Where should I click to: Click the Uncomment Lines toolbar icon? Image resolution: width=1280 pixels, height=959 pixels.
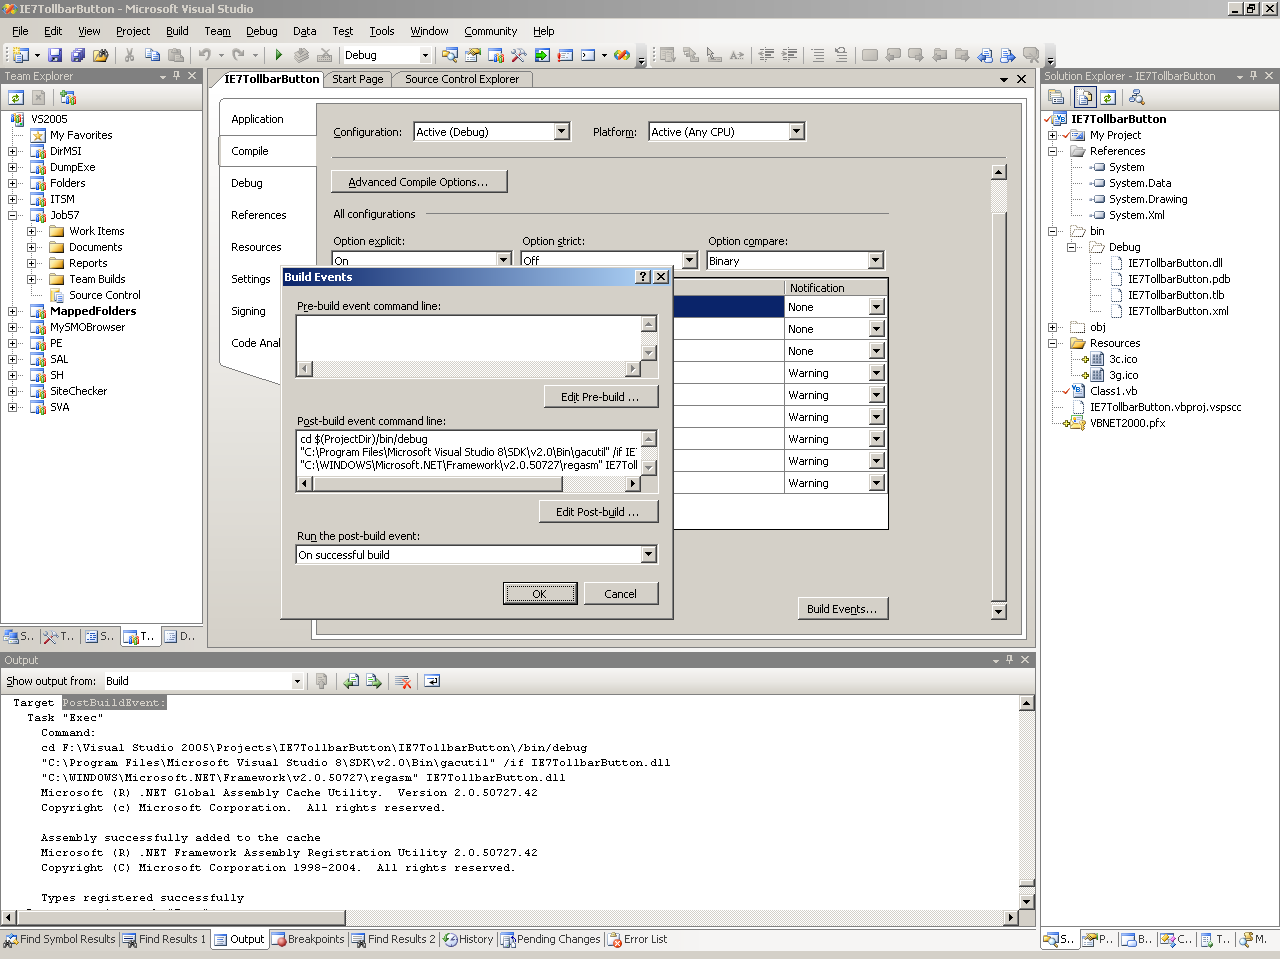pyautogui.click(x=841, y=55)
